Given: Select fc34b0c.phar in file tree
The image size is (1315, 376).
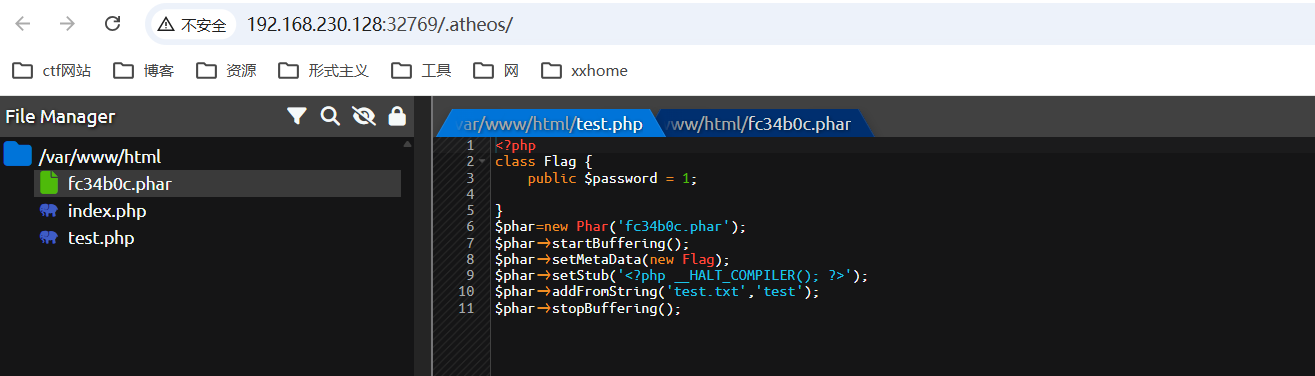Looking at the screenshot, I should coord(217,184).
